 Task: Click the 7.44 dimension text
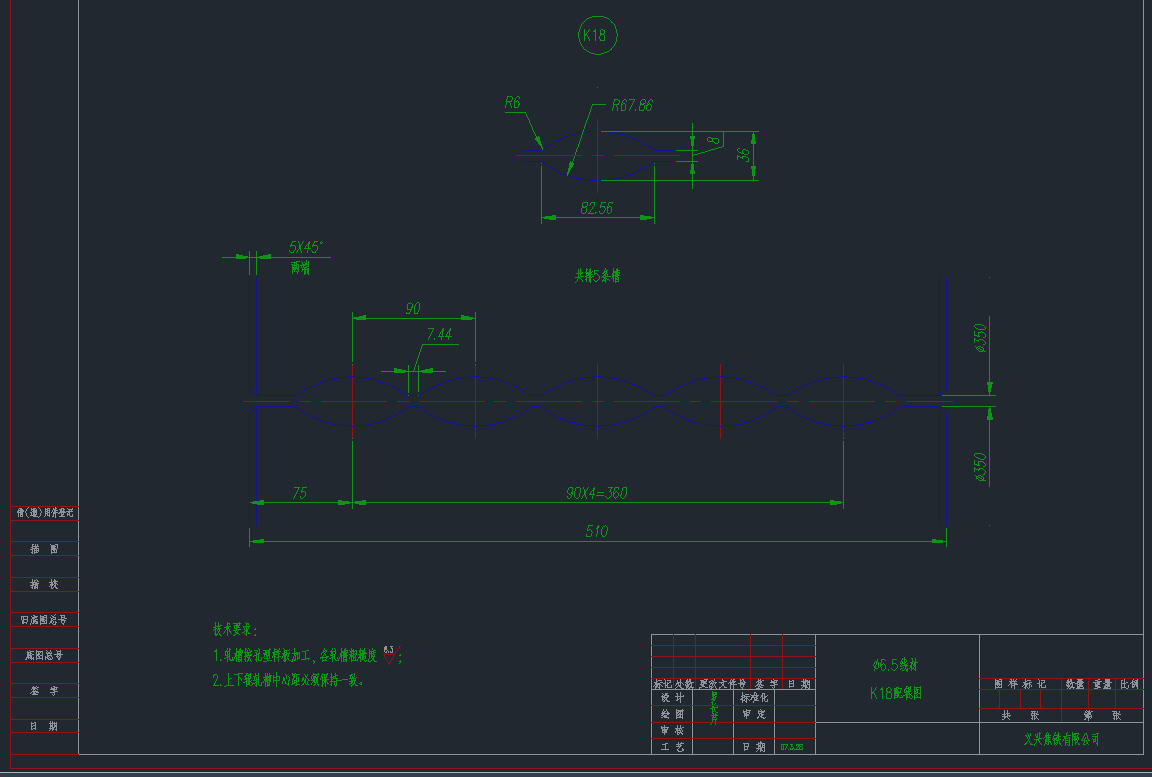tap(439, 335)
